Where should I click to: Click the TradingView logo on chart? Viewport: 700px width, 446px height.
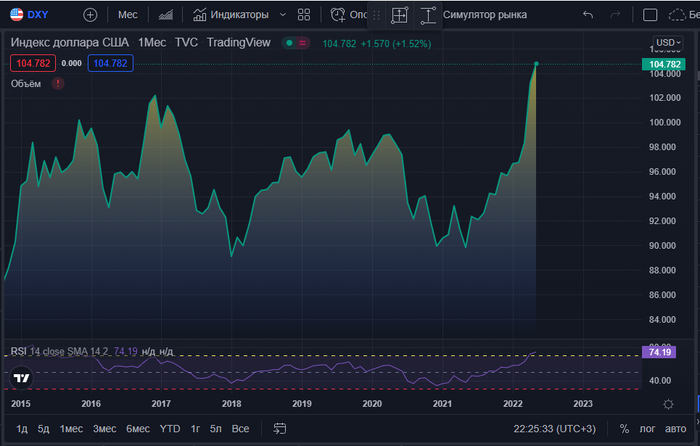pyautogui.click(x=20, y=379)
